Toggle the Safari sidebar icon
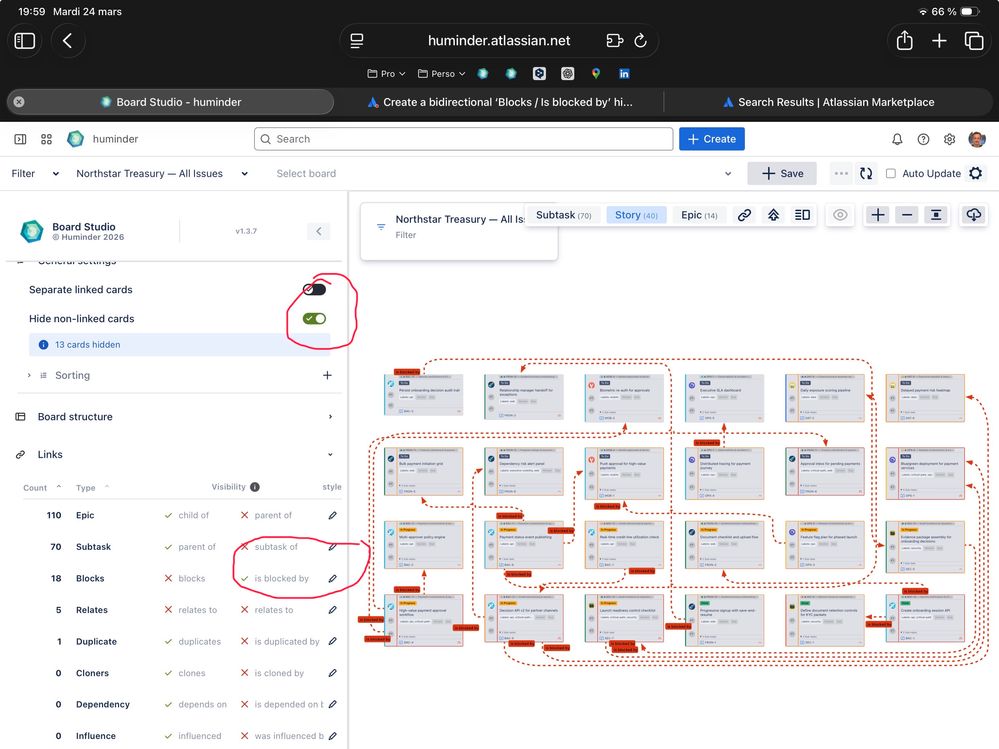This screenshot has width=999, height=749. (24, 41)
